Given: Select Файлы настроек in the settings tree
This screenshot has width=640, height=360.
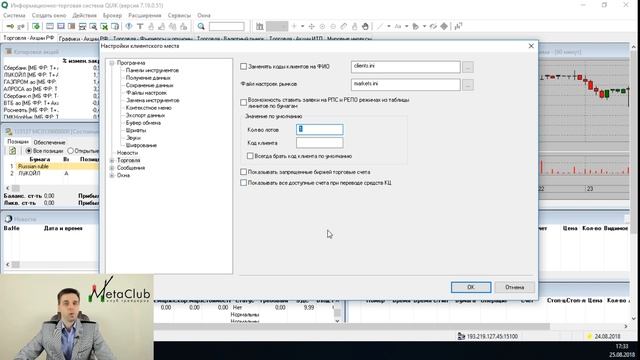Looking at the screenshot, I should 146,93.
